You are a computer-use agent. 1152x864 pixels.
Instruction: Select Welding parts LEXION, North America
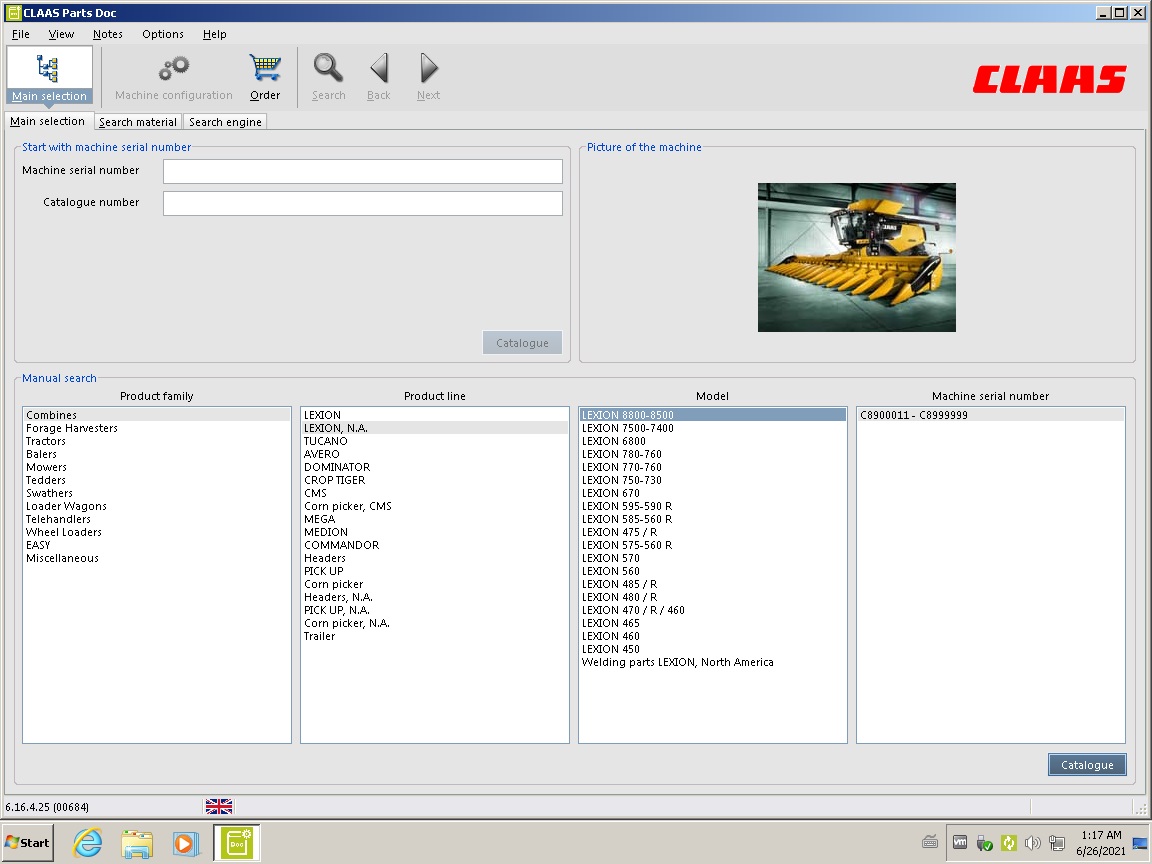point(713,662)
